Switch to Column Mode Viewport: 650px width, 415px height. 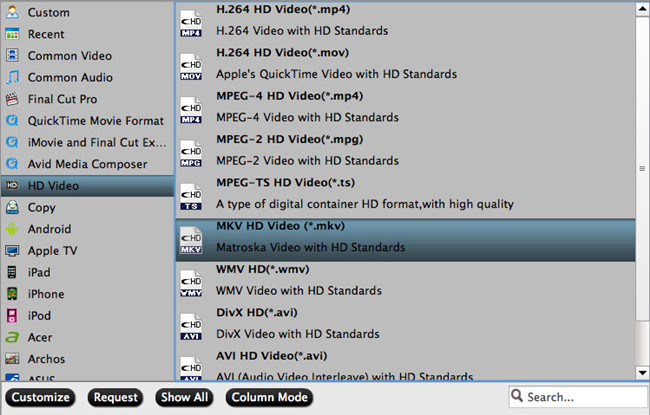click(x=269, y=397)
